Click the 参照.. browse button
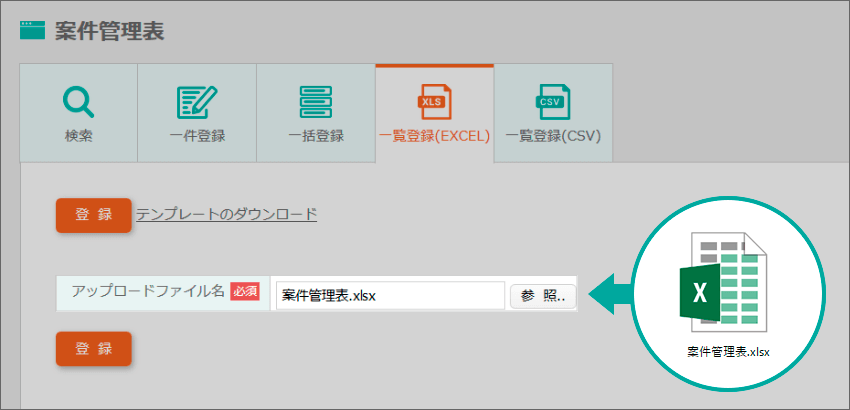This screenshot has width=850, height=410. coord(543,296)
